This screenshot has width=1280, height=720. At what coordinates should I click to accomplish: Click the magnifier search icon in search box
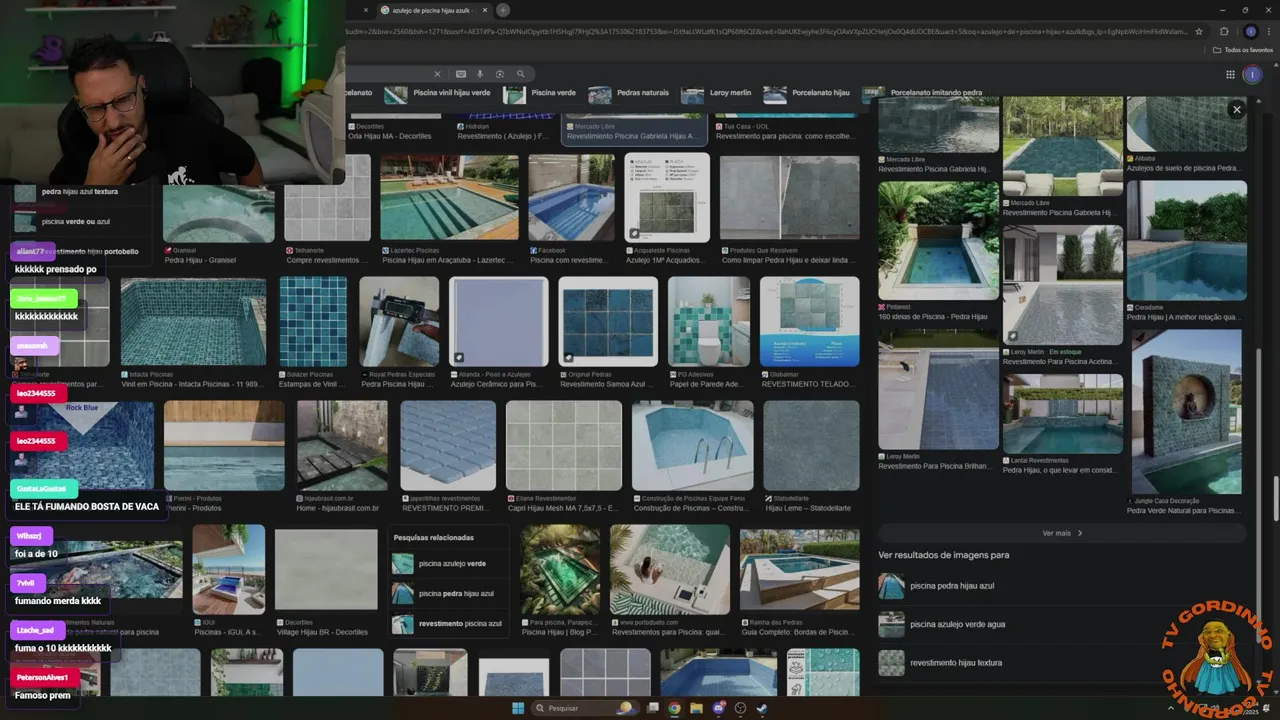520,74
